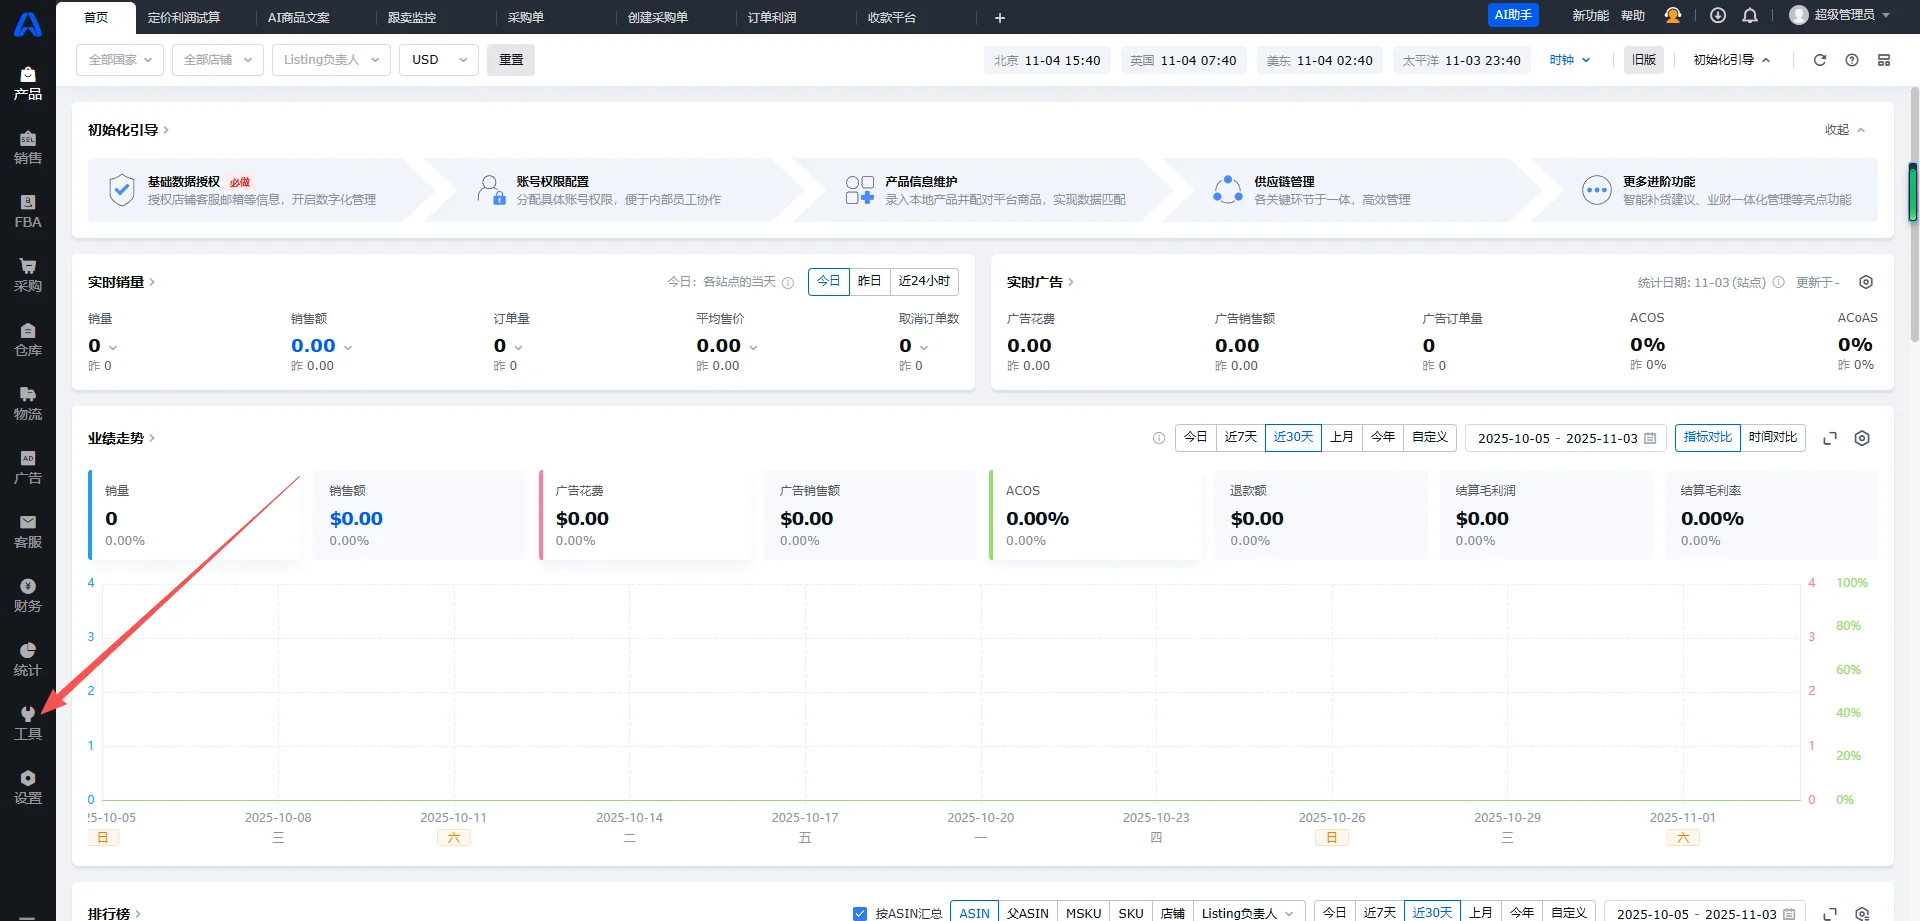Open the 工具 sidebar icon
Viewport: 1920px width, 921px height.
[28, 722]
